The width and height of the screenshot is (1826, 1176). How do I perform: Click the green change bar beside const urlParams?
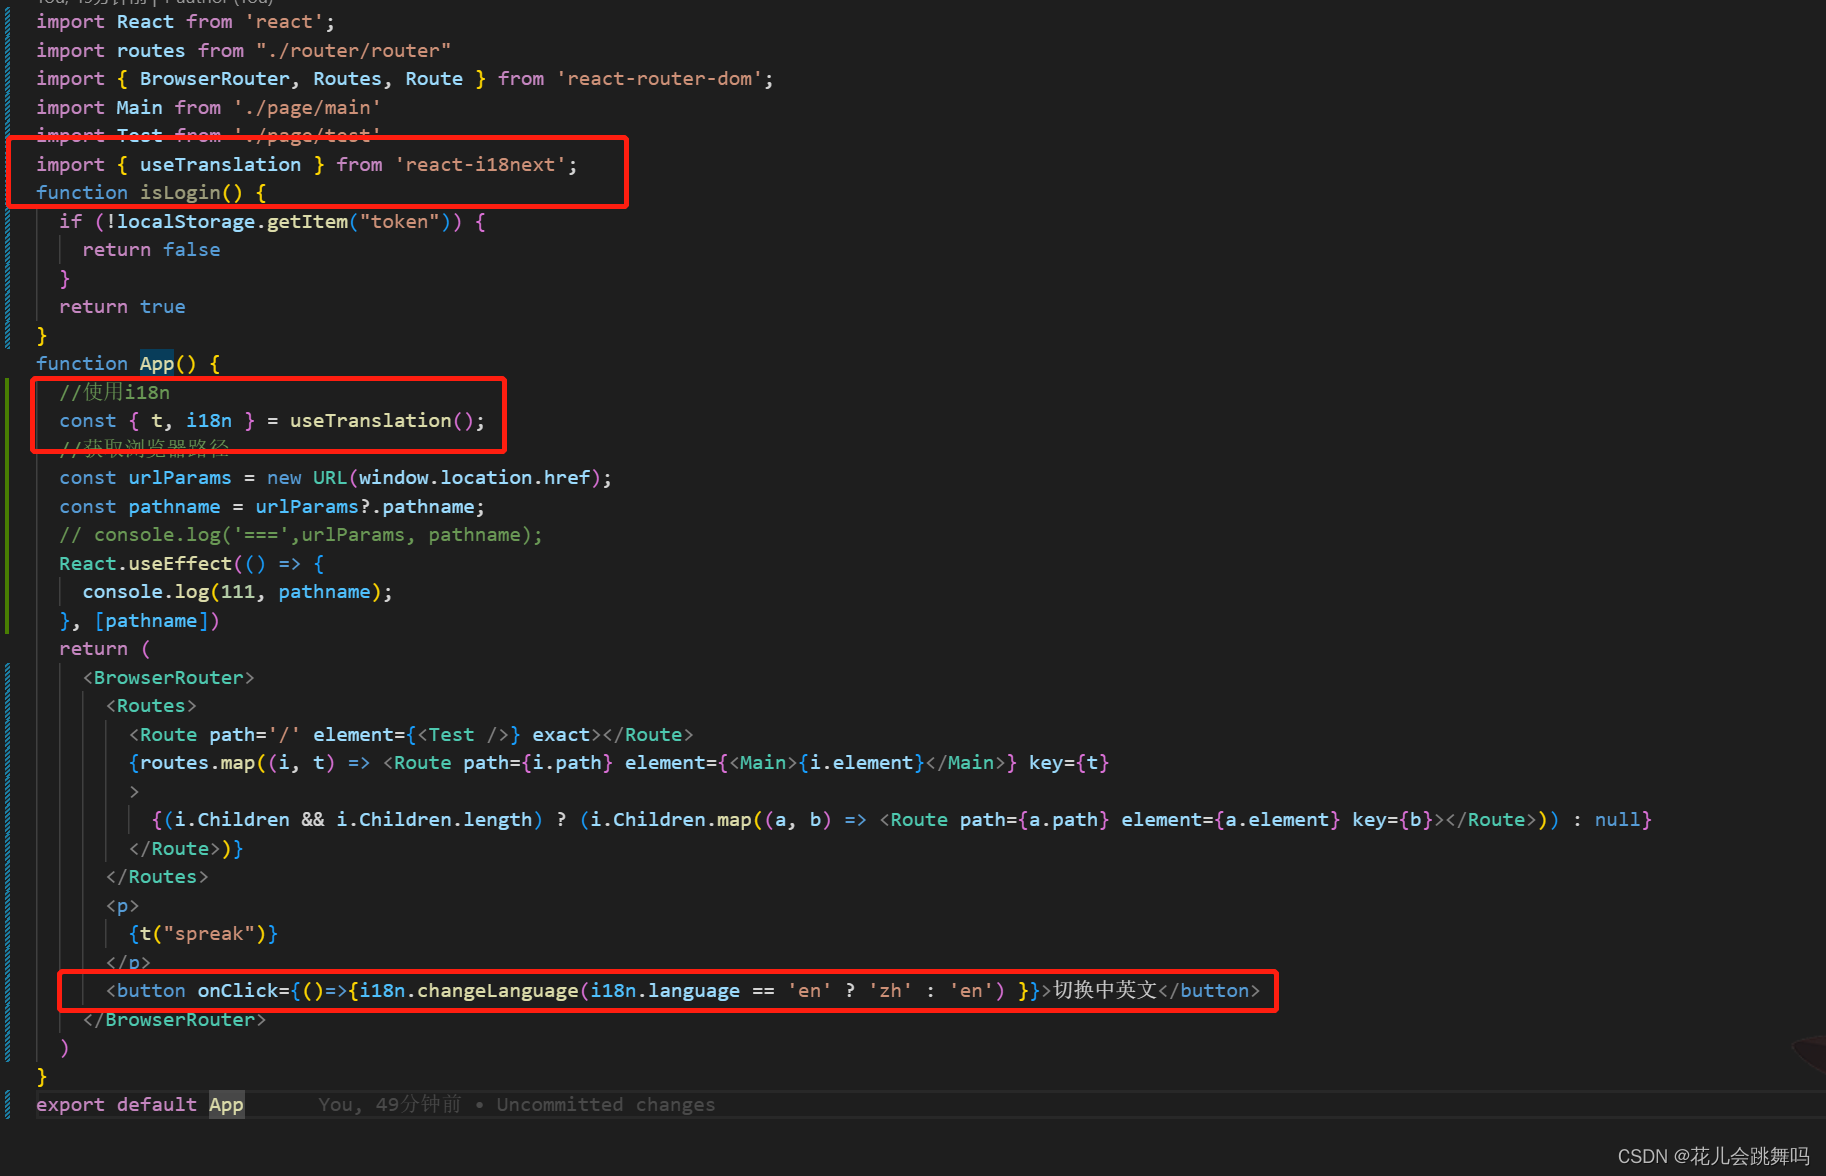pos(8,478)
